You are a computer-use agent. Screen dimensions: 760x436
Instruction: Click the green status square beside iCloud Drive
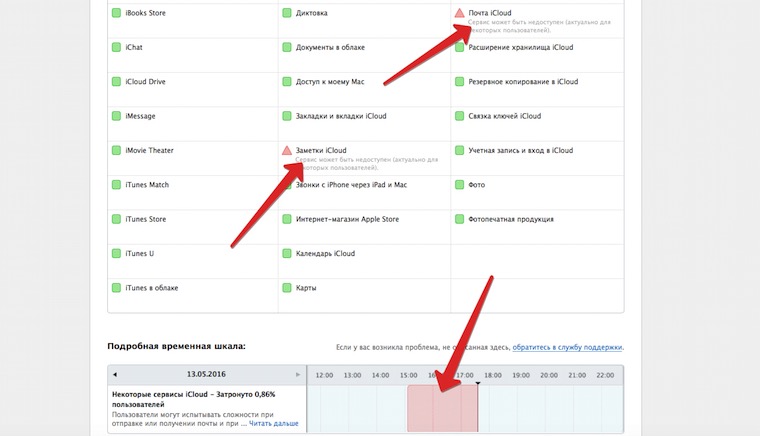(x=116, y=81)
